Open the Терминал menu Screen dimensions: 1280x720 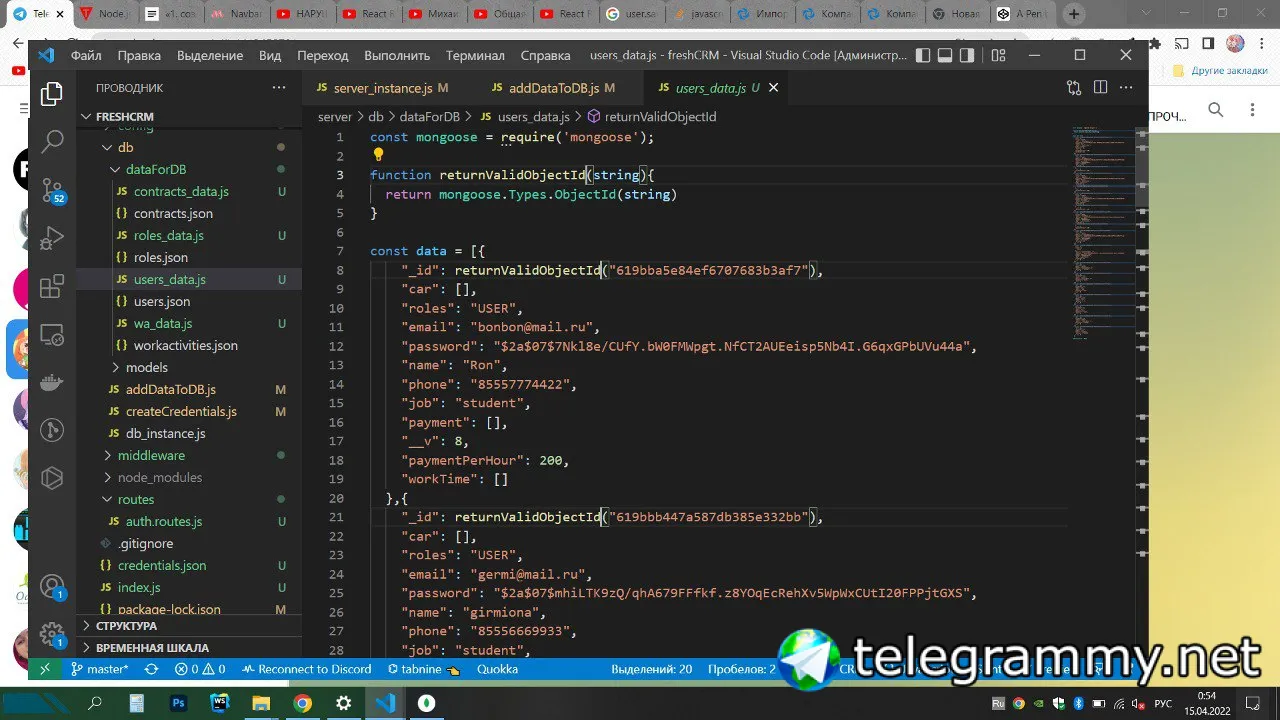tap(475, 56)
